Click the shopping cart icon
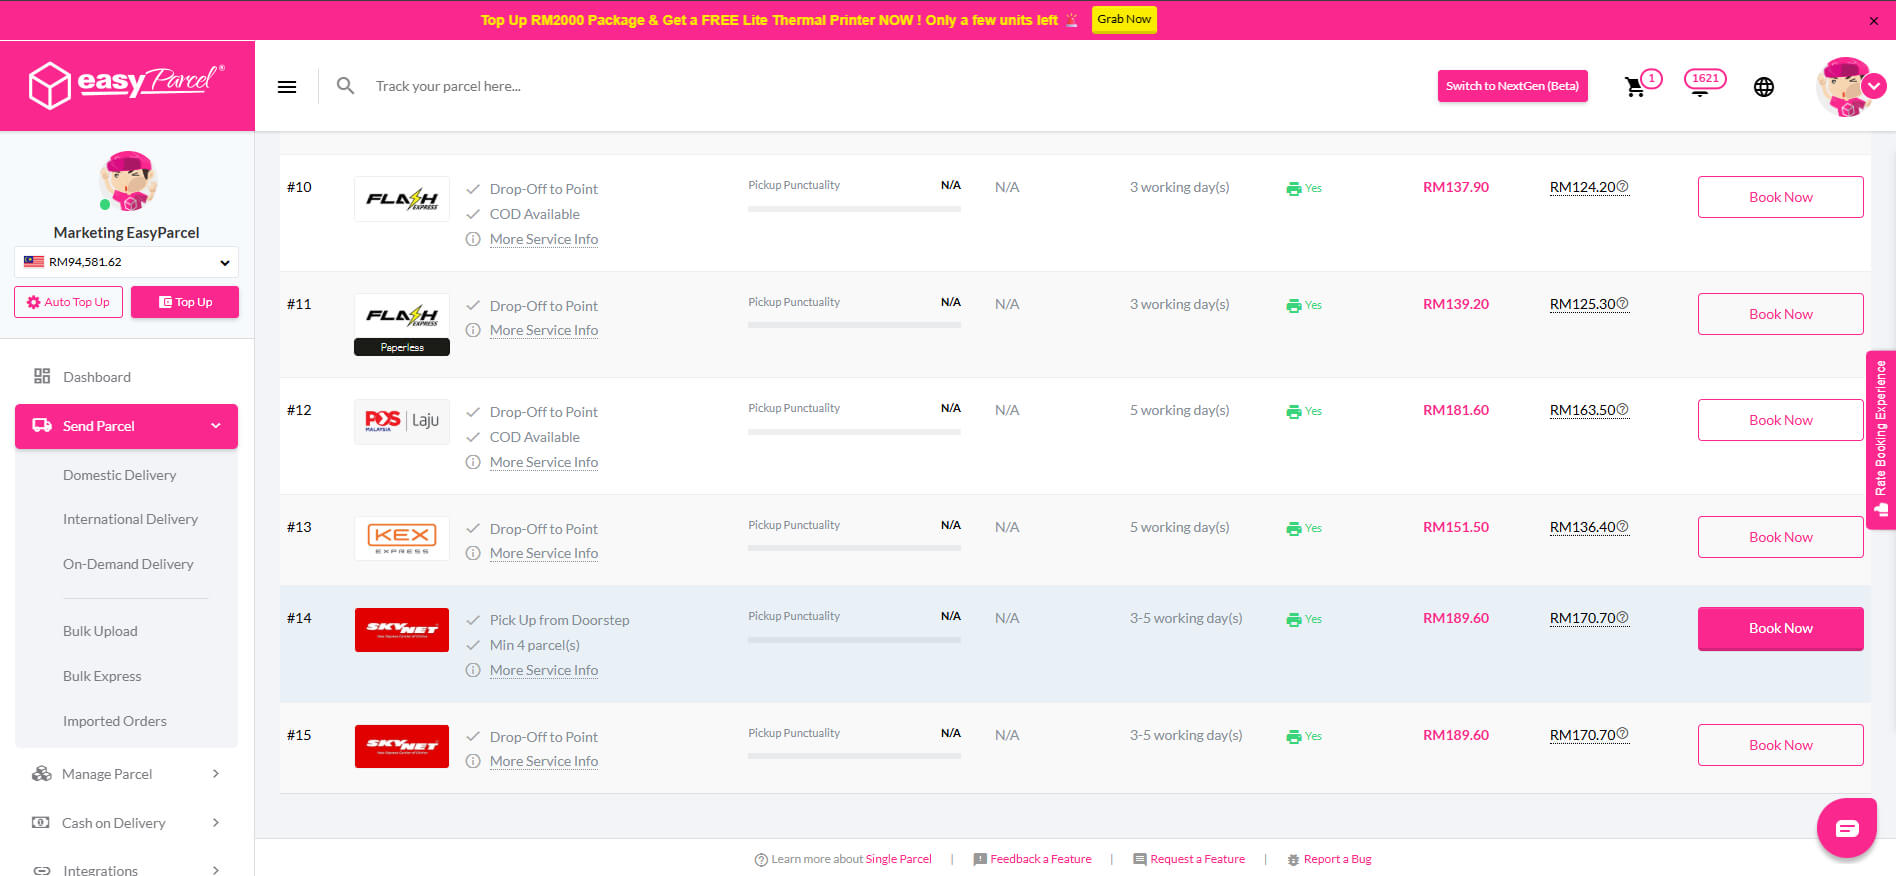This screenshot has height=876, width=1896. click(1635, 87)
